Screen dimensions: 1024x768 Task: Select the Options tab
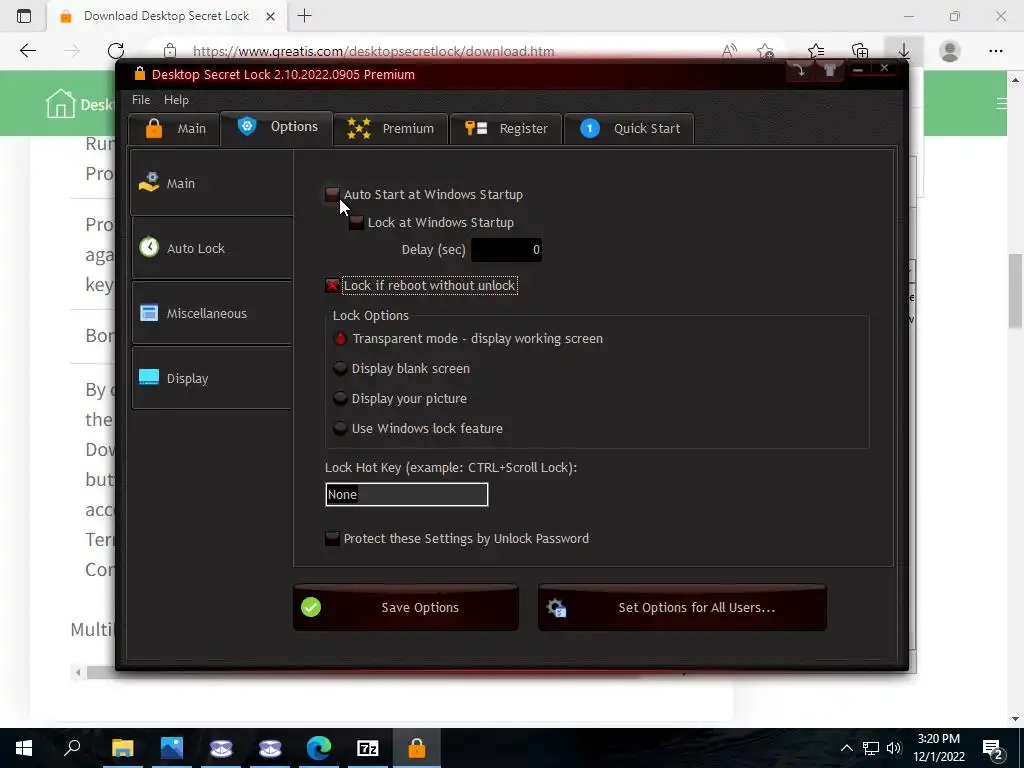pos(277,127)
